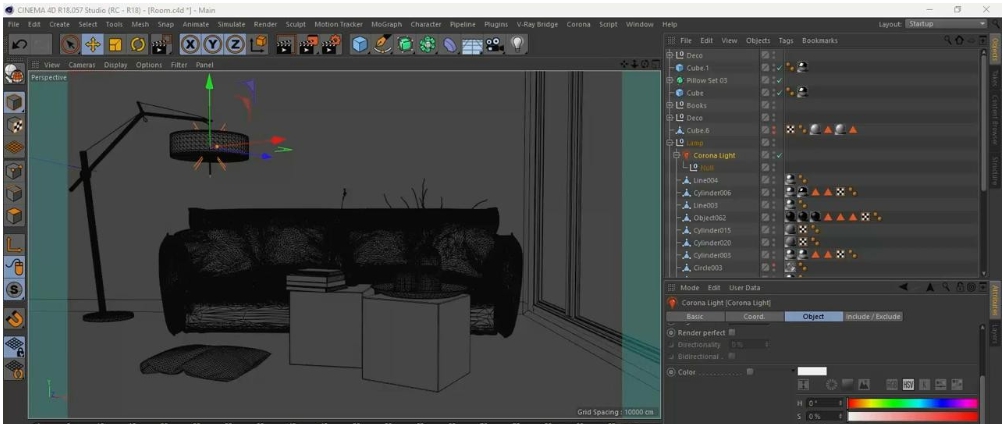Select Cylinder006 in the object list
The height and width of the screenshot is (424, 1003).
click(x=711, y=192)
